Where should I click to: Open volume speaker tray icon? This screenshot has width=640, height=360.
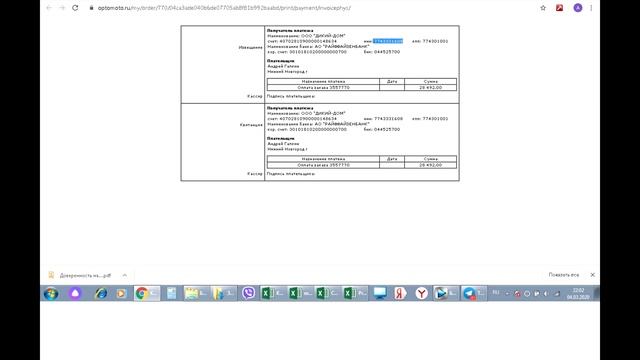[546, 293]
